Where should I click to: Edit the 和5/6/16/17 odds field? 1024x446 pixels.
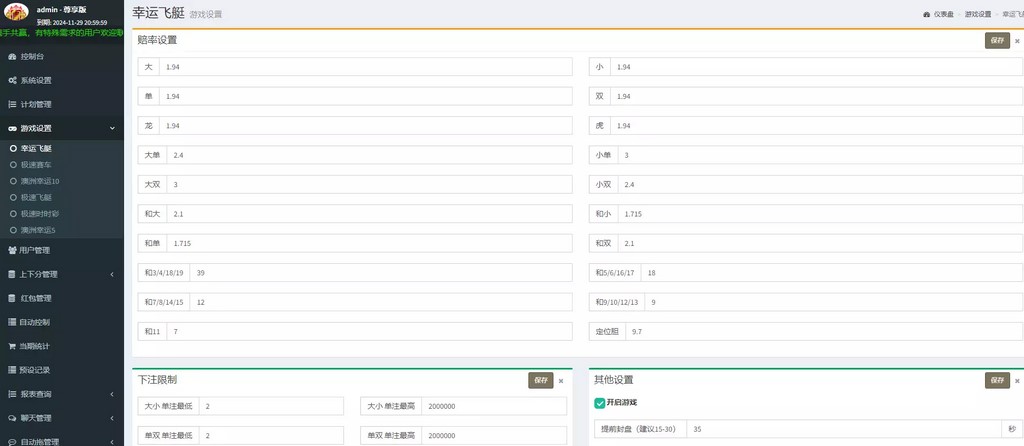coord(832,273)
